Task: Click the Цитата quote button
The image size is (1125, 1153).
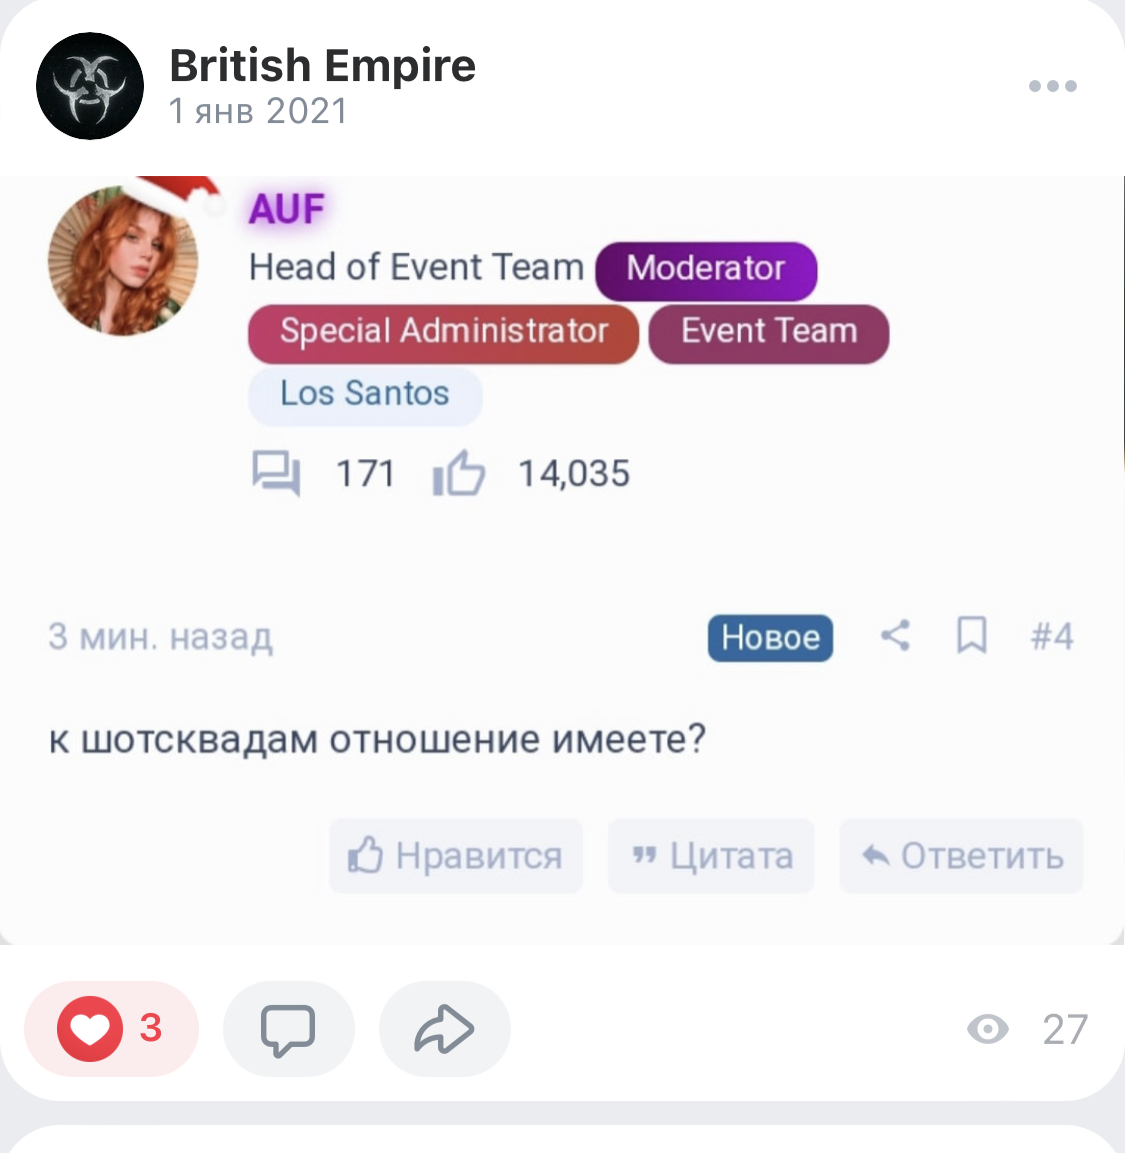Action: (711, 856)
